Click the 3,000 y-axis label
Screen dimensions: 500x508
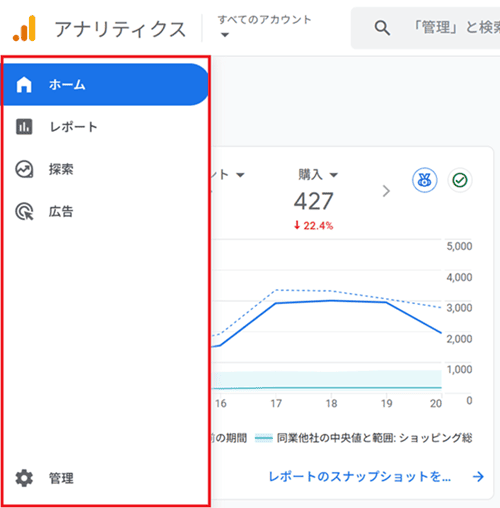[x=459, y=308]
